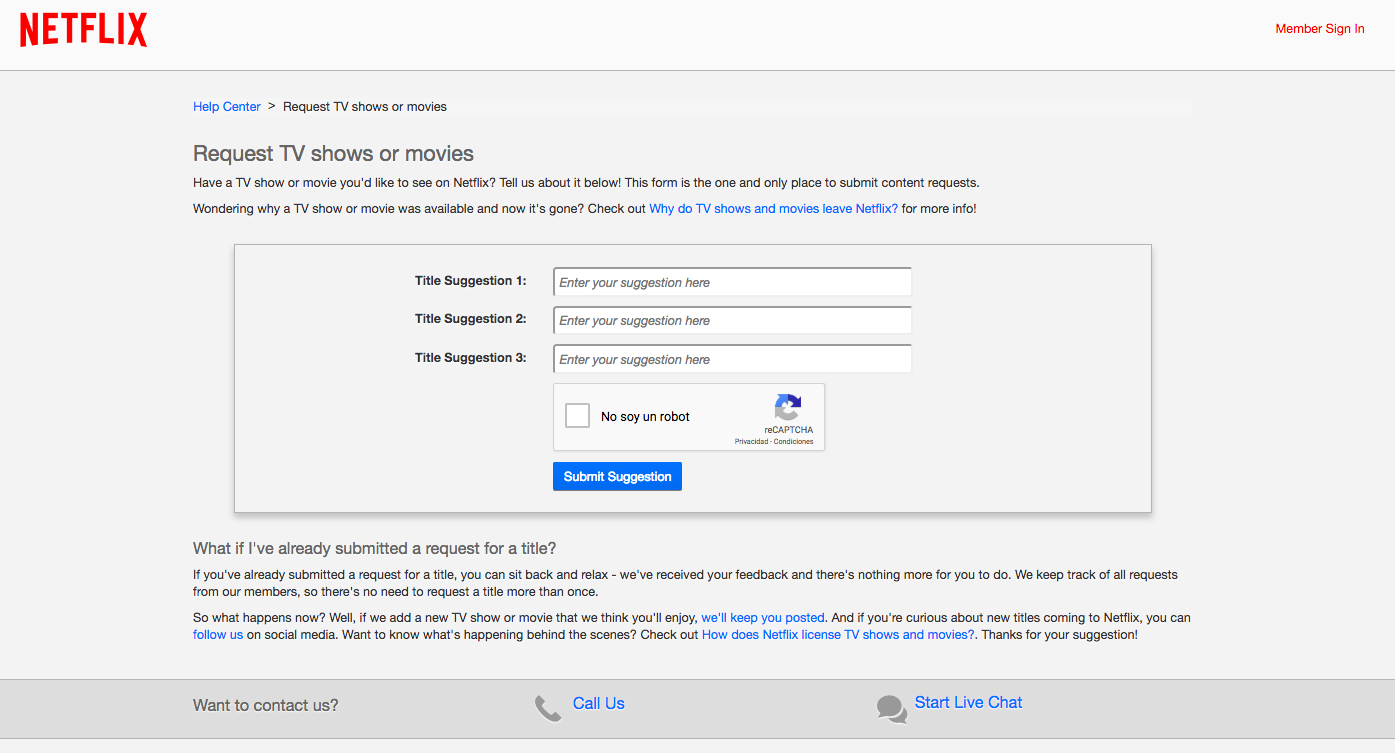
Task: Click the phone icon beside Call Us
Action: tap(547, 708)
